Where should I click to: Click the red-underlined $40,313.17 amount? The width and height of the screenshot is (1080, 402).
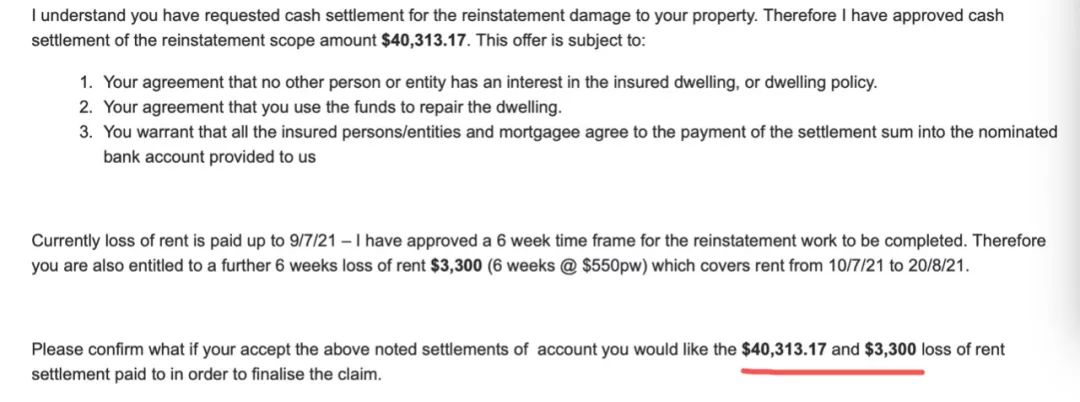783,349
